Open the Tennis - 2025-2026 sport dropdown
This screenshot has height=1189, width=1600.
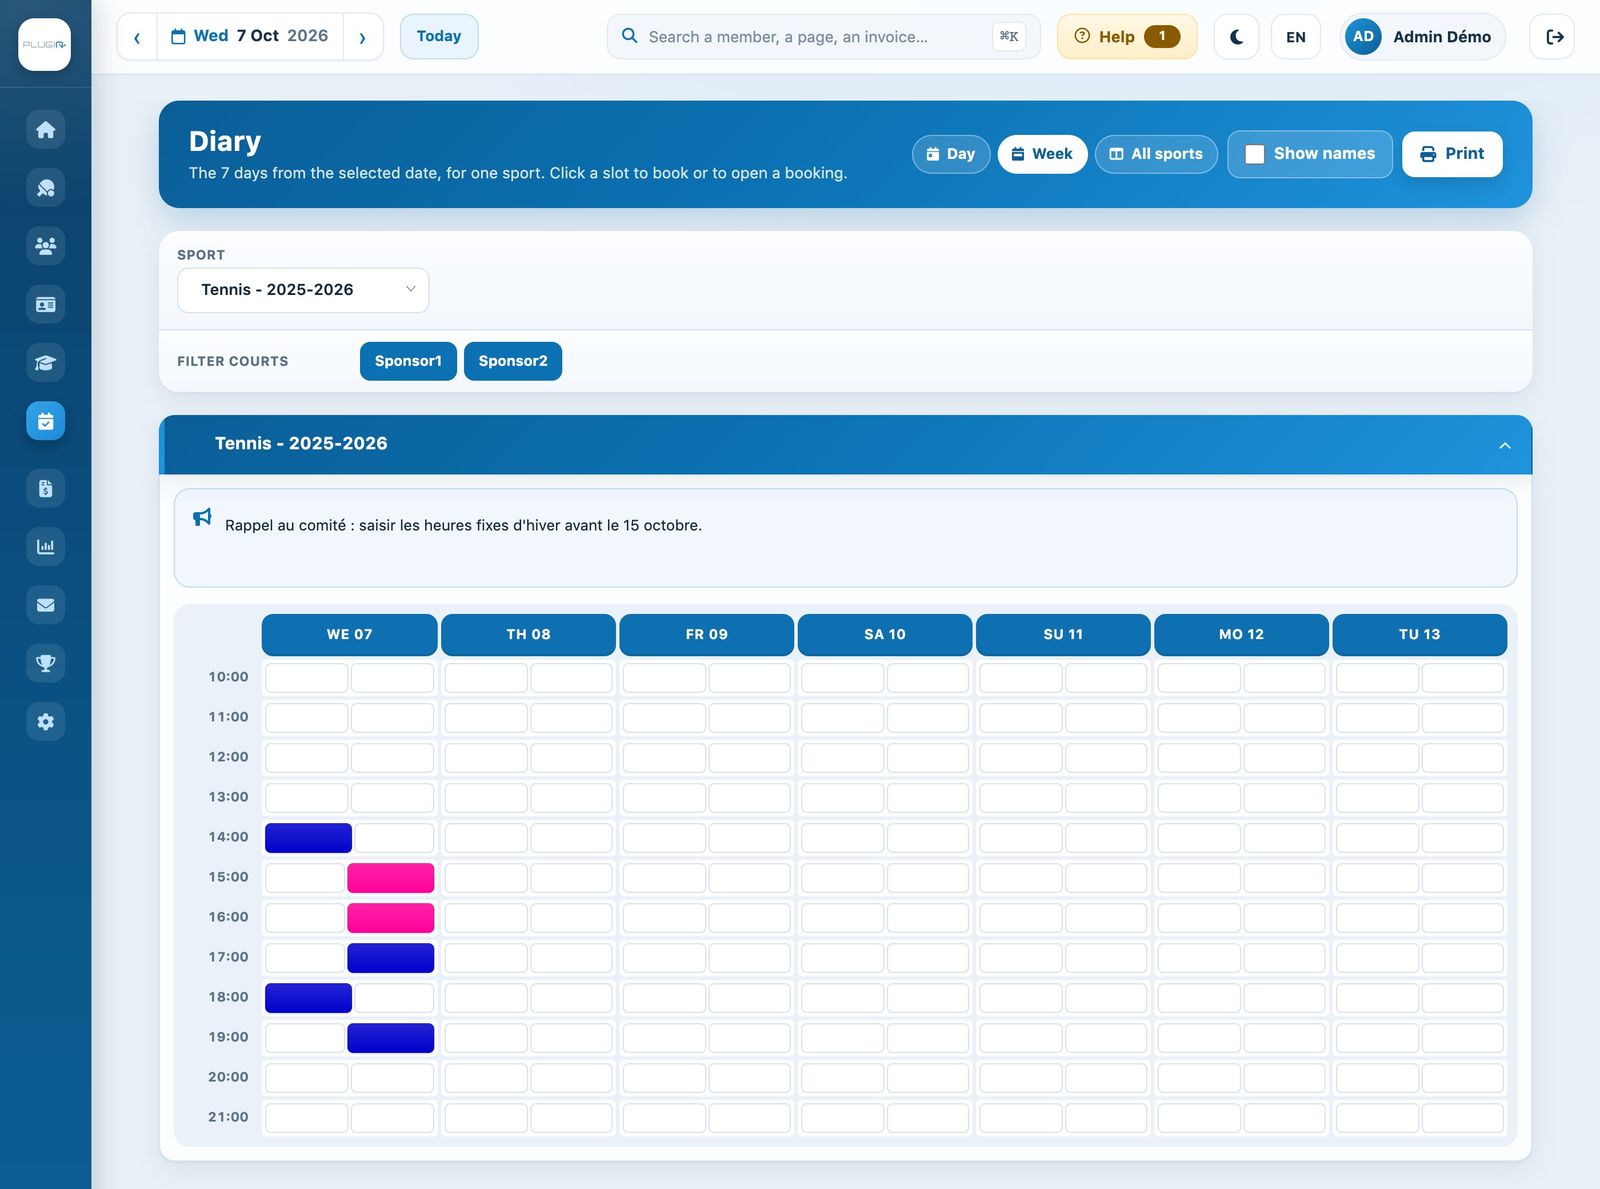[x=303, y=290]
